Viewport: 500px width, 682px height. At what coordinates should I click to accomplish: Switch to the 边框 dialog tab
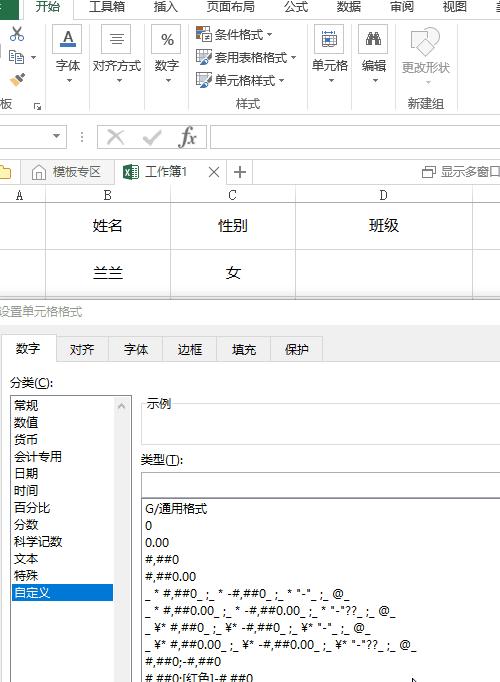(190, 349)
